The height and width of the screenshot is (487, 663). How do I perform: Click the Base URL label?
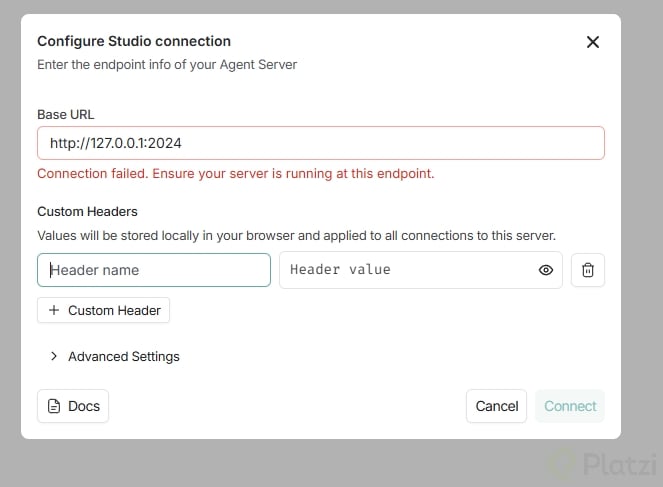[x=66, y=114]
